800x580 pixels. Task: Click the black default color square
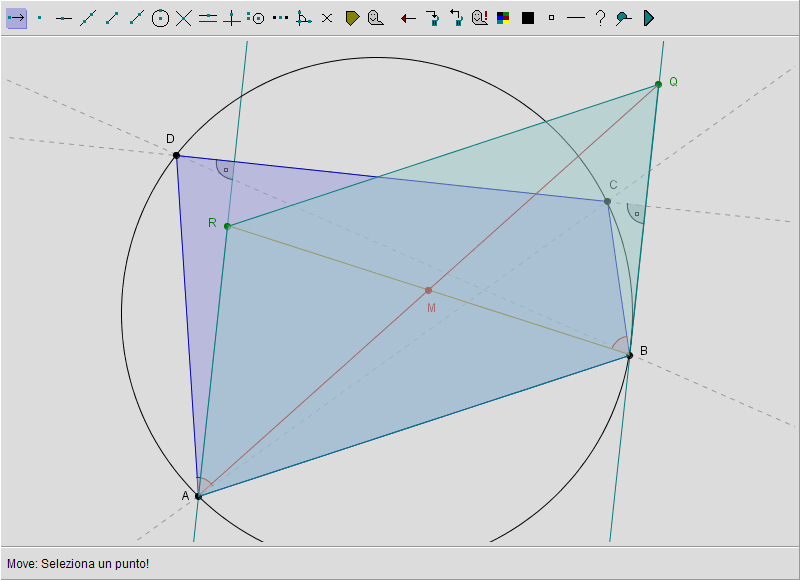pyautogui.click(x=528, y=18)
